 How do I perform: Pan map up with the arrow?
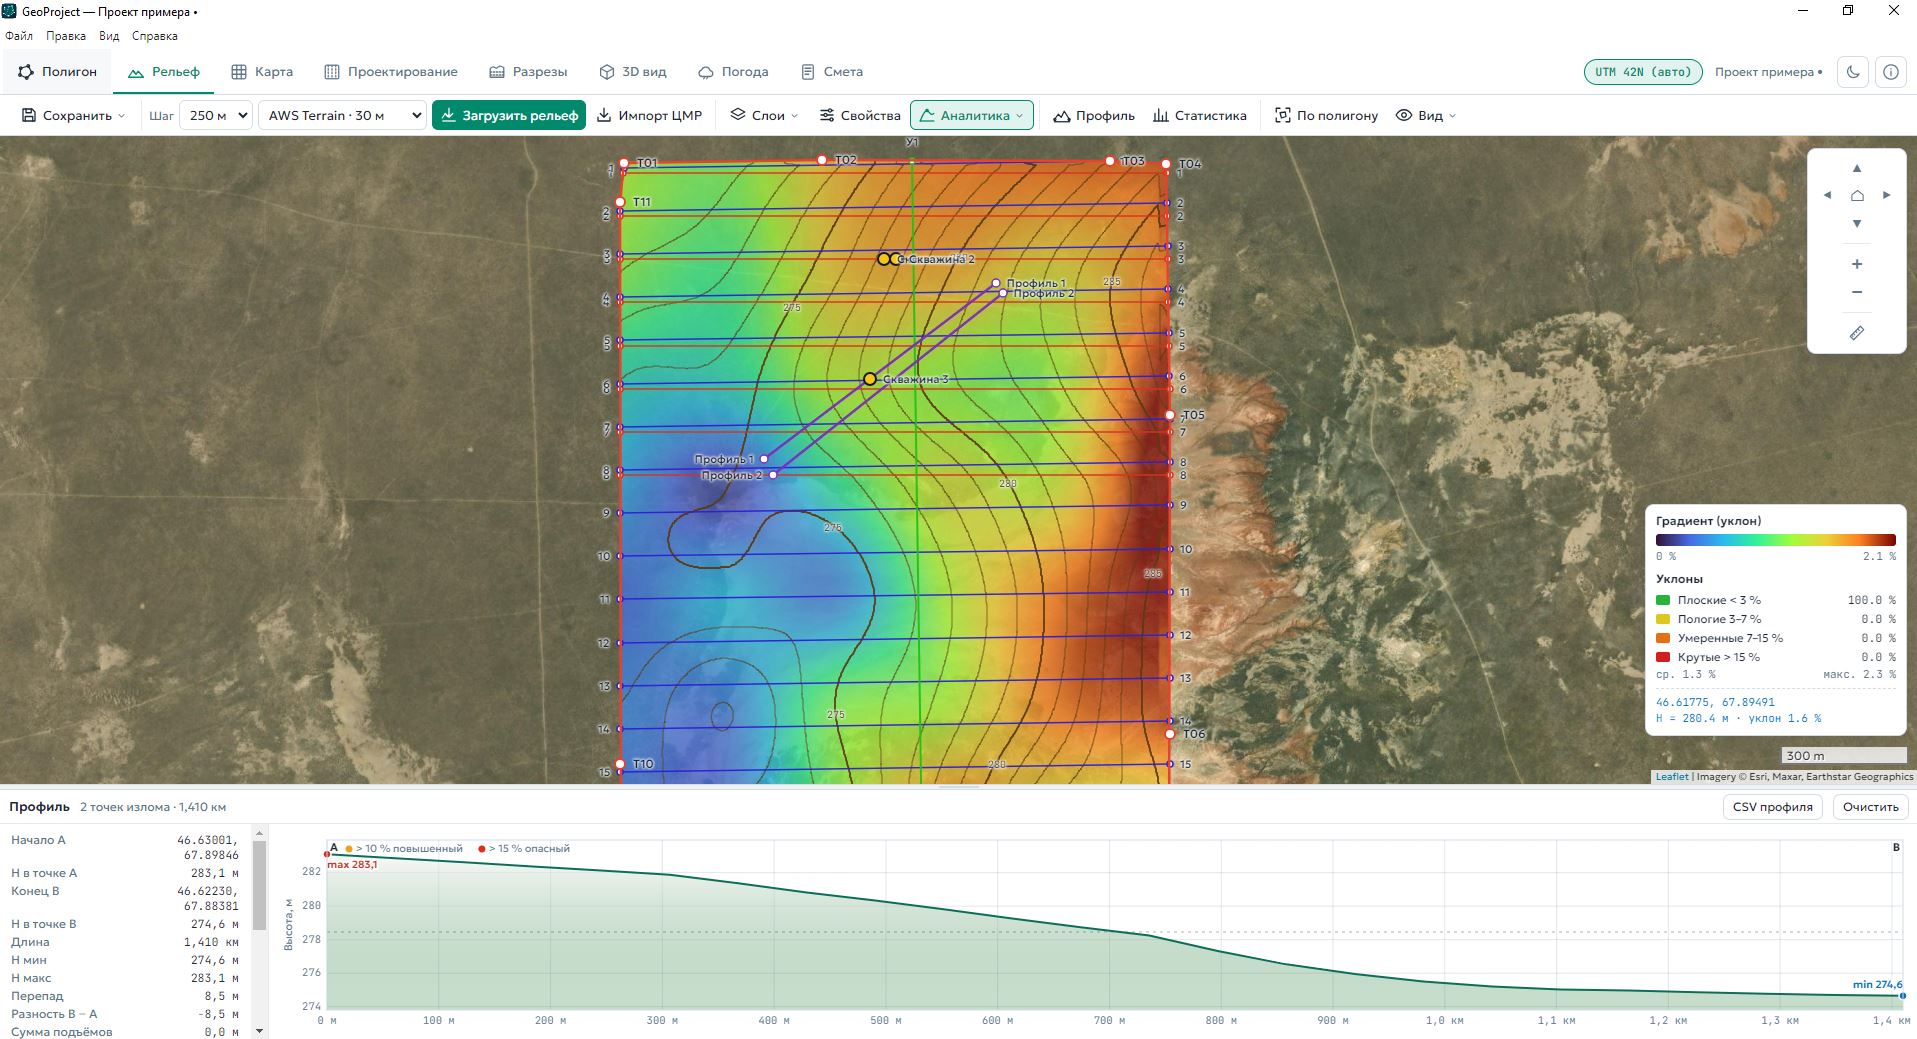[x=1857, y=168]
